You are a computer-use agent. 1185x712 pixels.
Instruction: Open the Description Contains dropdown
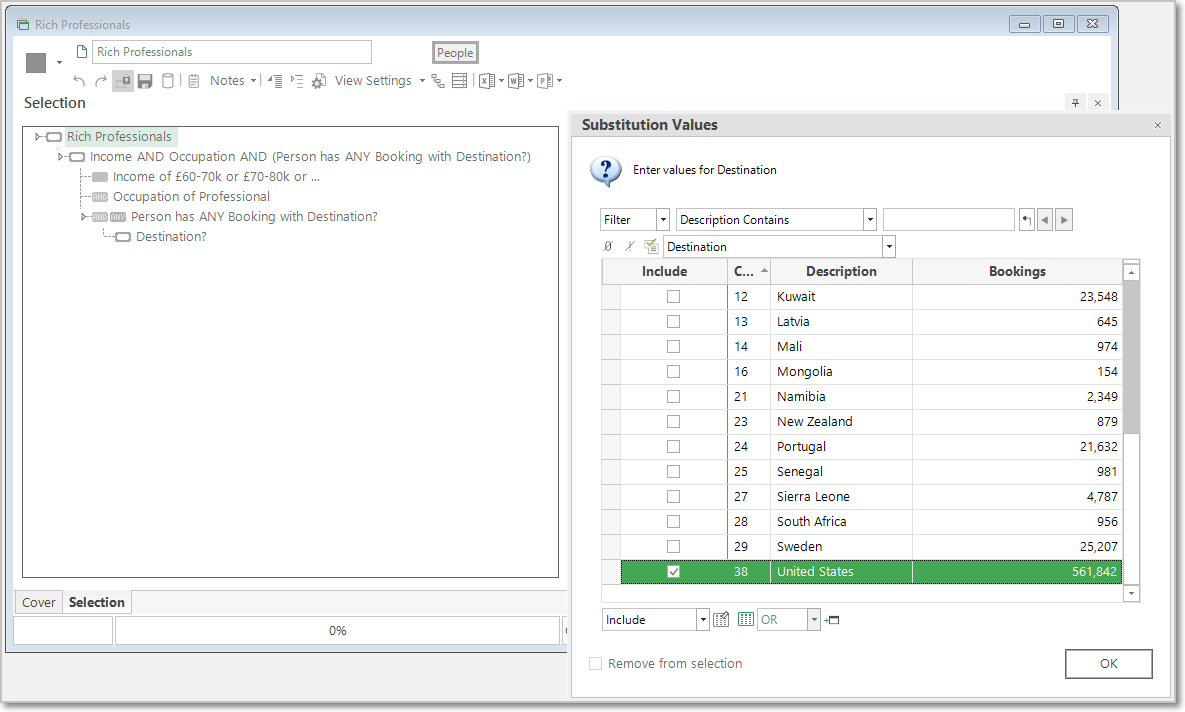870,220
